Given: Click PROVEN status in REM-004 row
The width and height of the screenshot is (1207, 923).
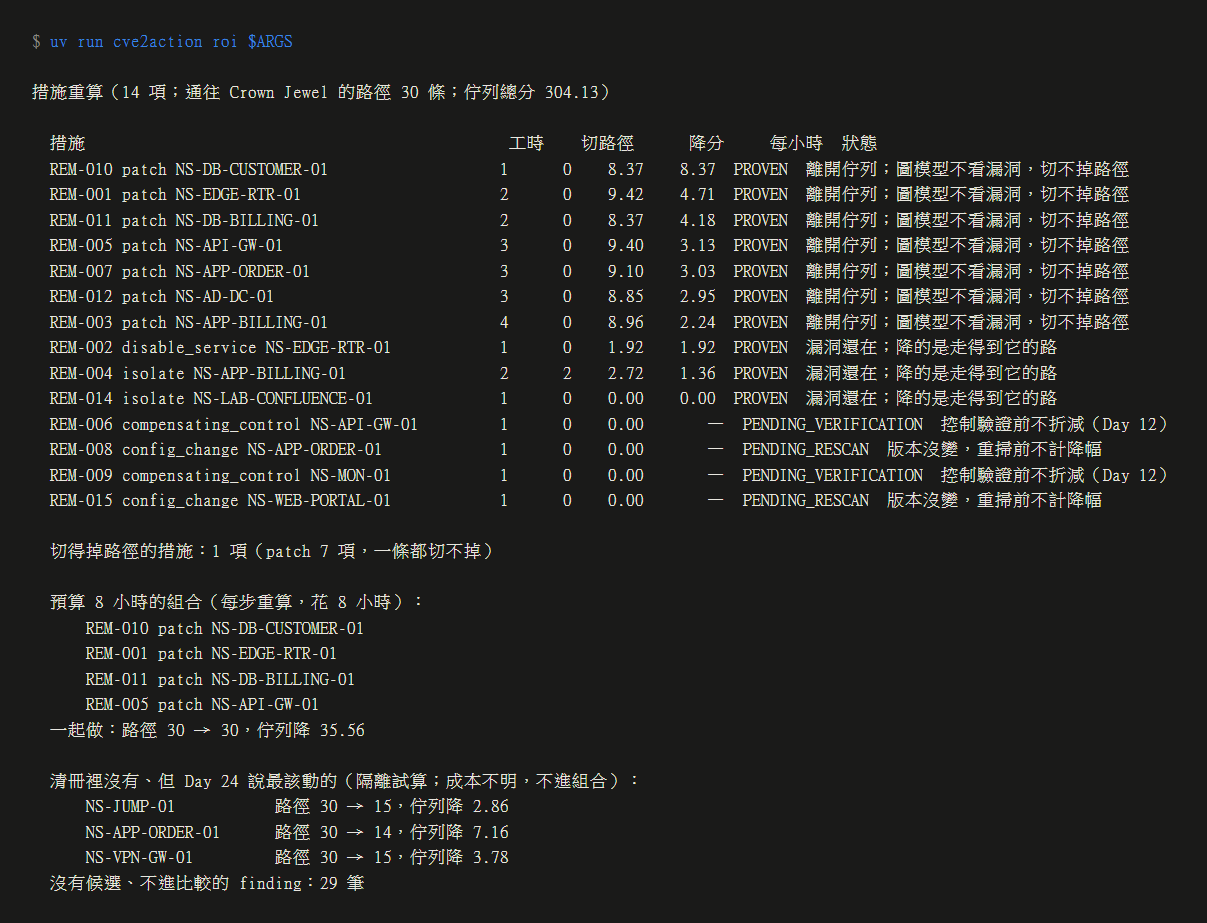Looking at the screenshot, I should (x=760, y=374).
